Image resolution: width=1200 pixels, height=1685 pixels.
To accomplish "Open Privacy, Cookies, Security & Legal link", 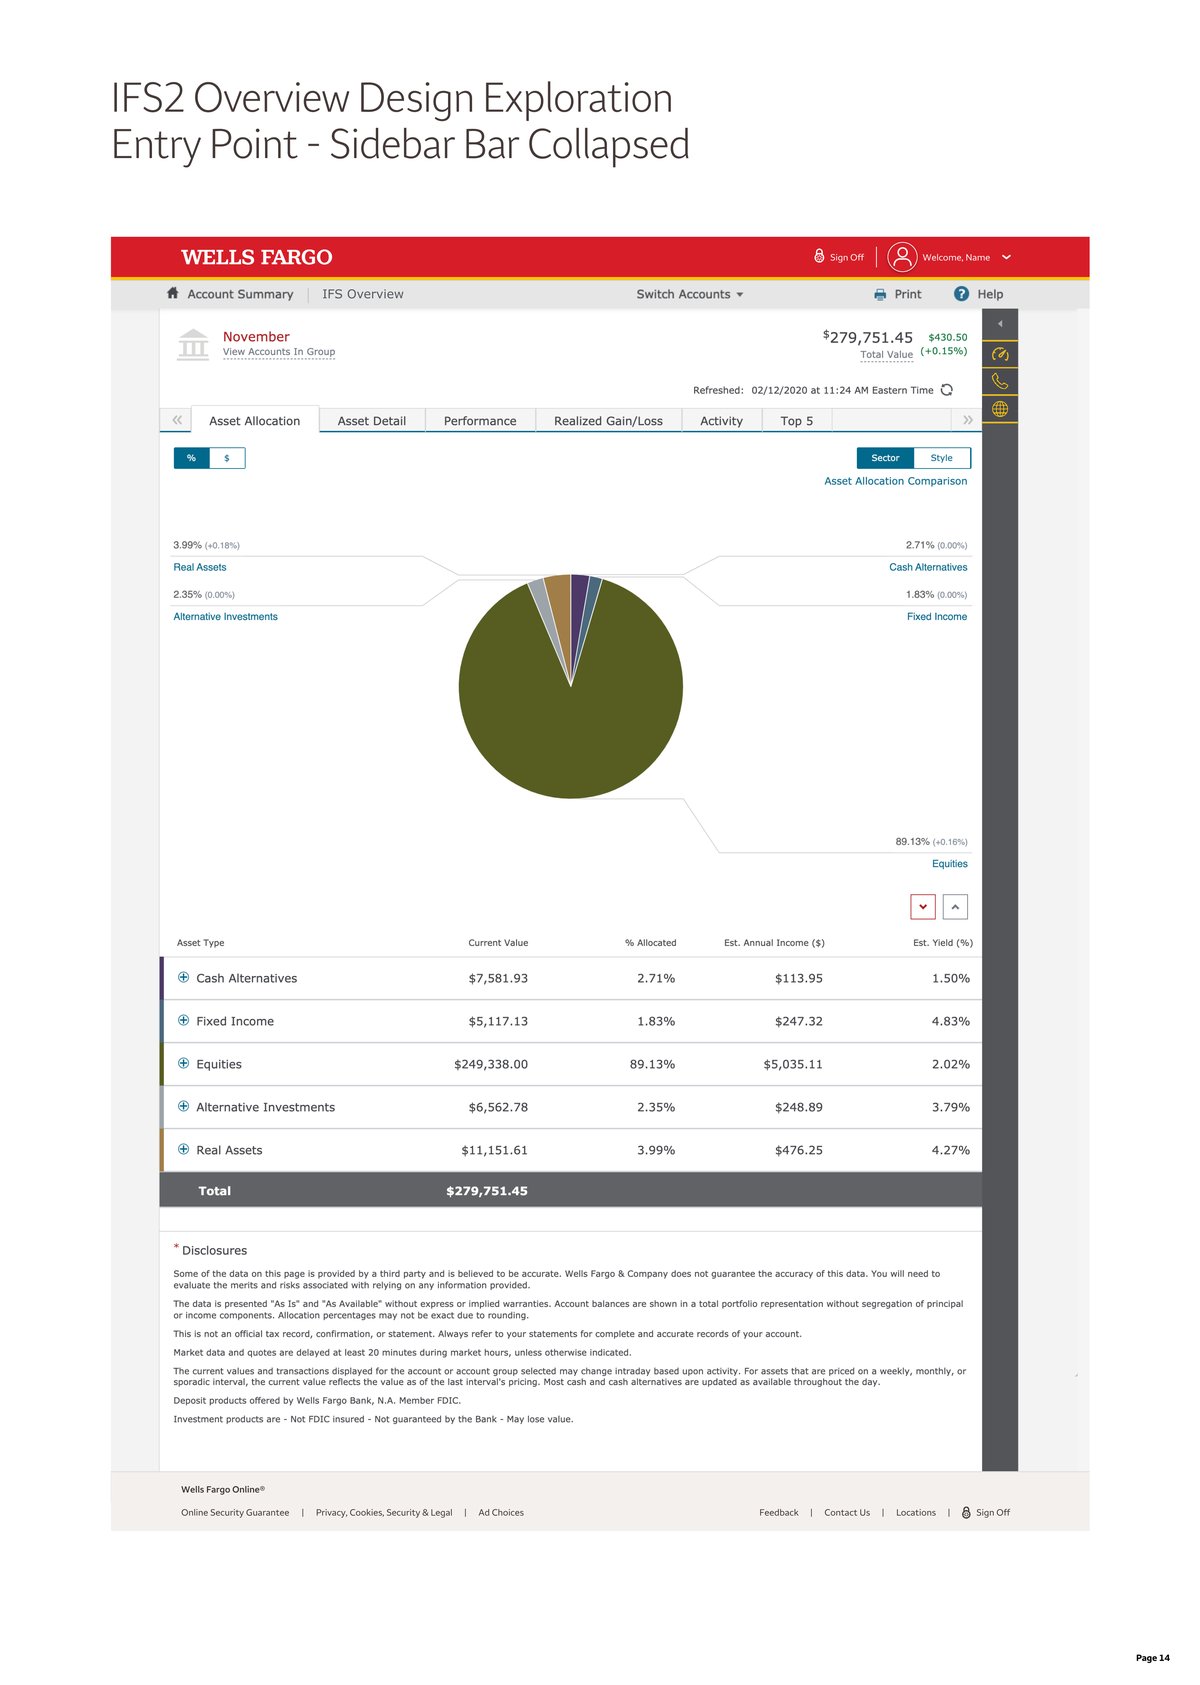I will coord(384,1512).
